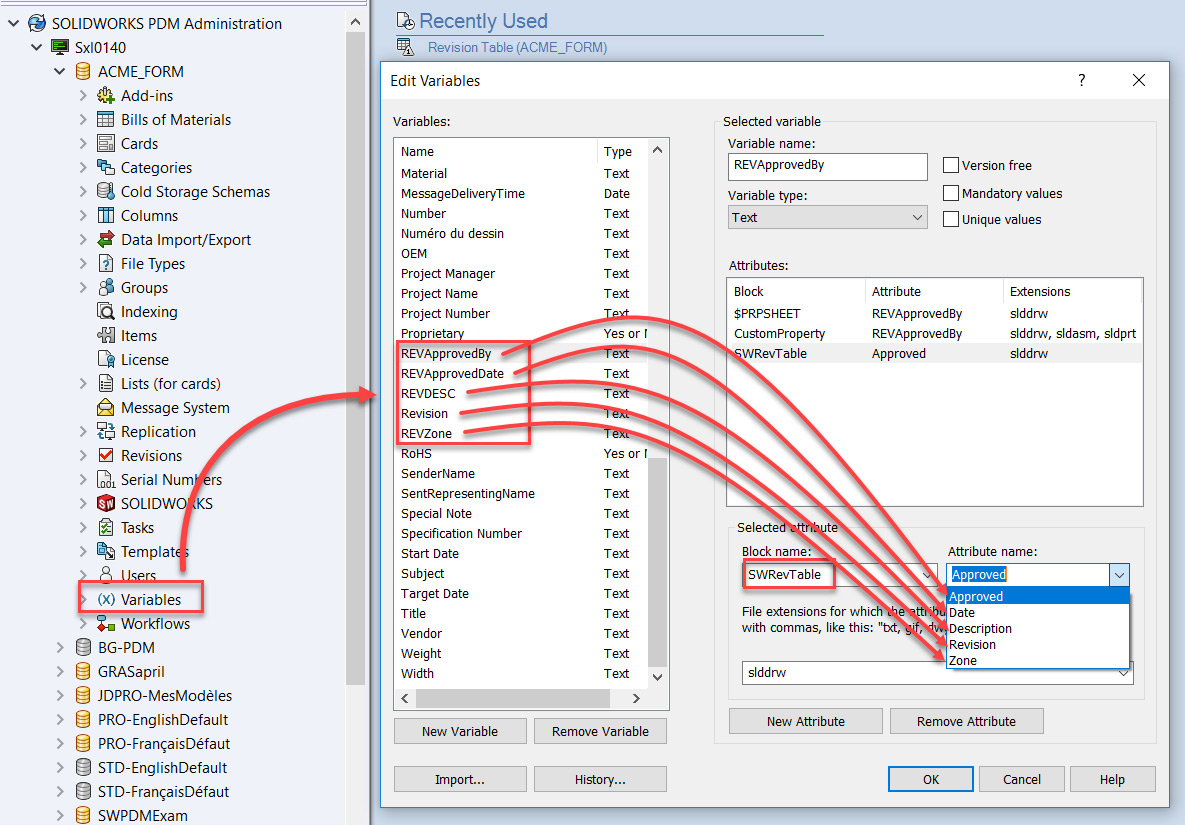1185x825 pixels.
Task: Select the REVDESC variable in list
Action: tap(521, 394)
